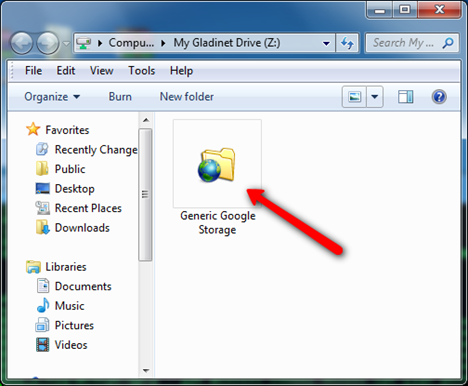Open Recent Places under Favorites
The height and width of the screenshot is (386, 468).
(x=88, y=208)
